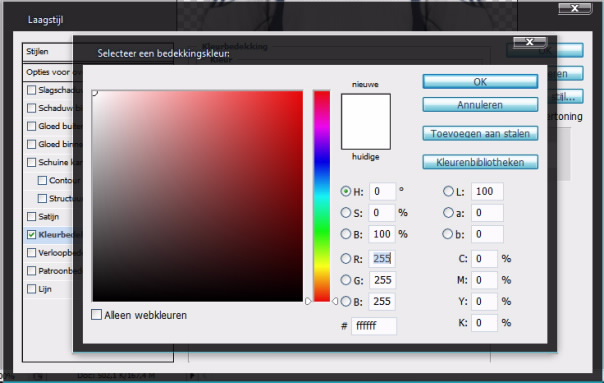Screen dimensions: 604x383
Task: Click the hex color field ffffff
Action: (374, 326)
